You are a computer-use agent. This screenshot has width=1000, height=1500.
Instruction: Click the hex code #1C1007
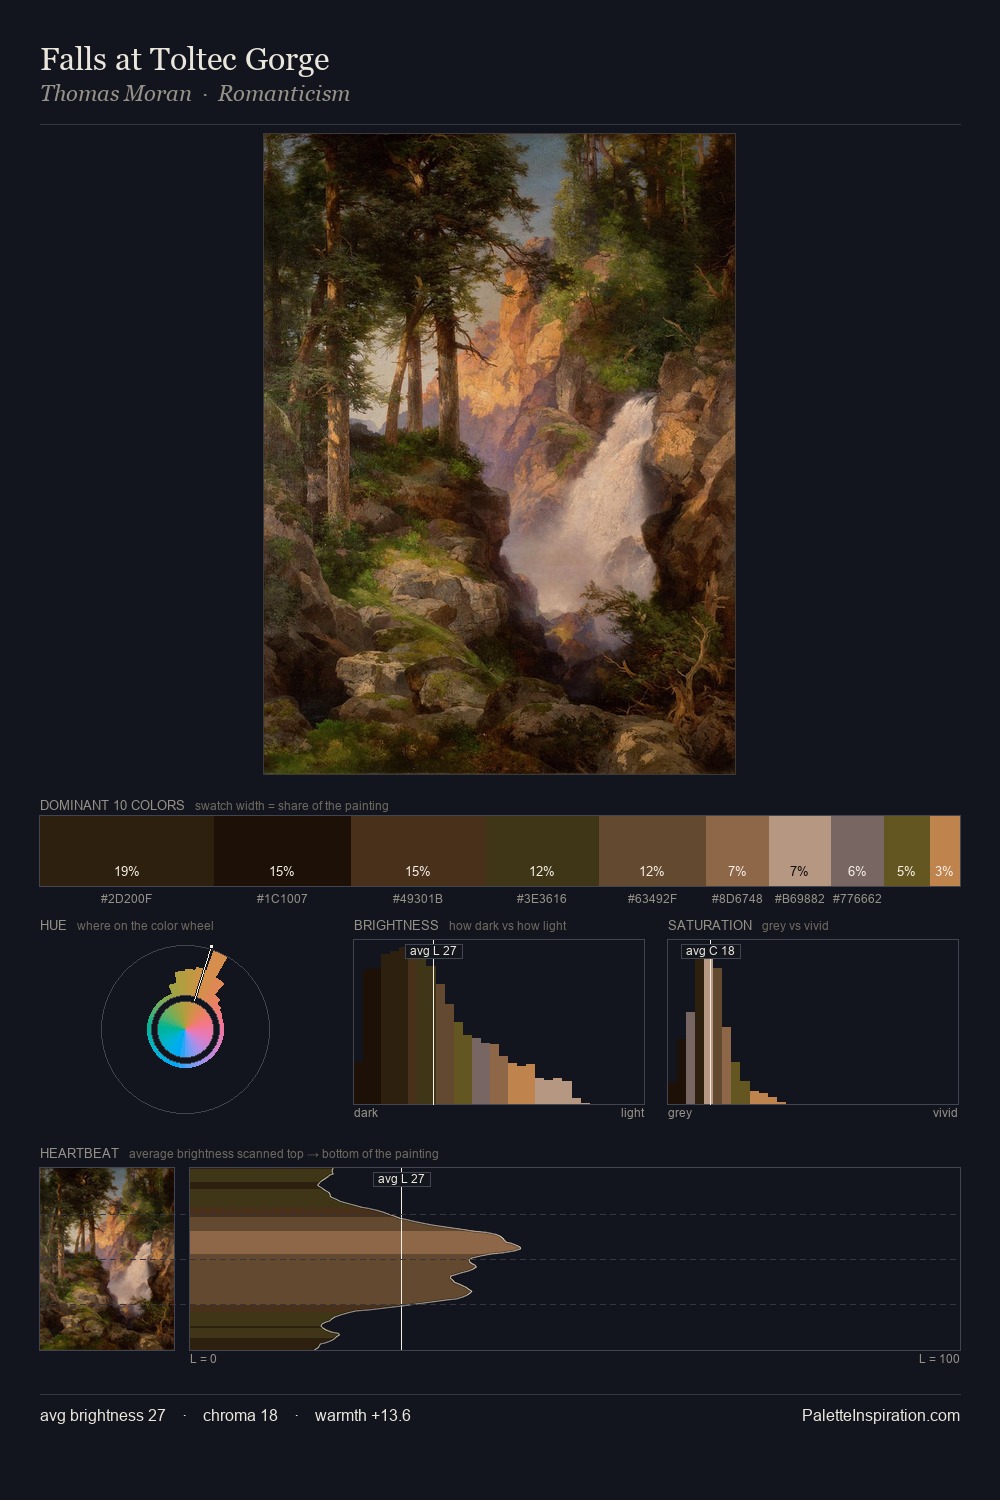coord(282,899)
